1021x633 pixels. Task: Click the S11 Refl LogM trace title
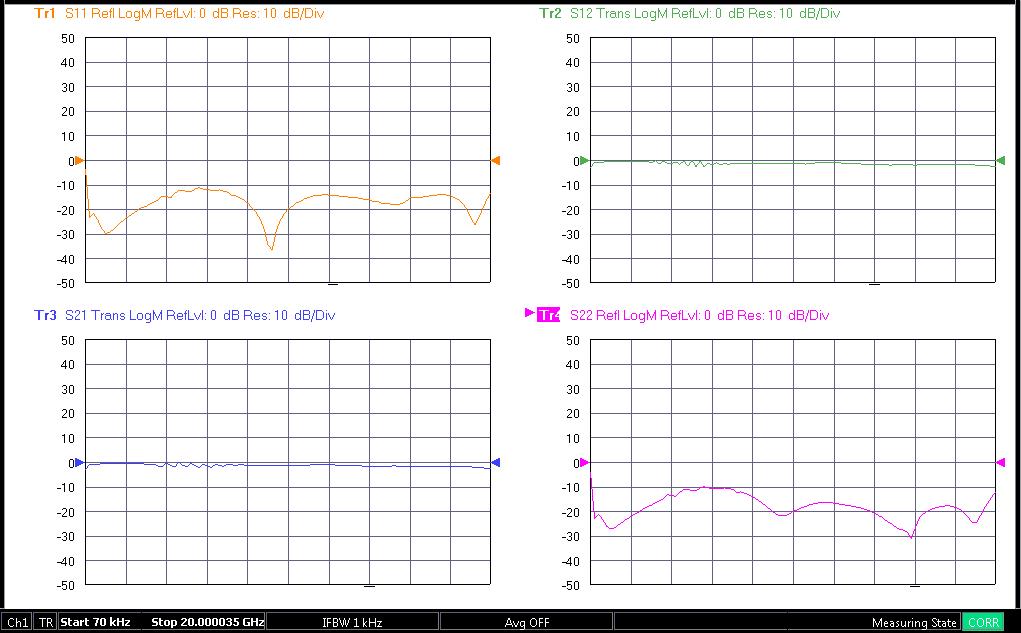click(x=194, y=13)
